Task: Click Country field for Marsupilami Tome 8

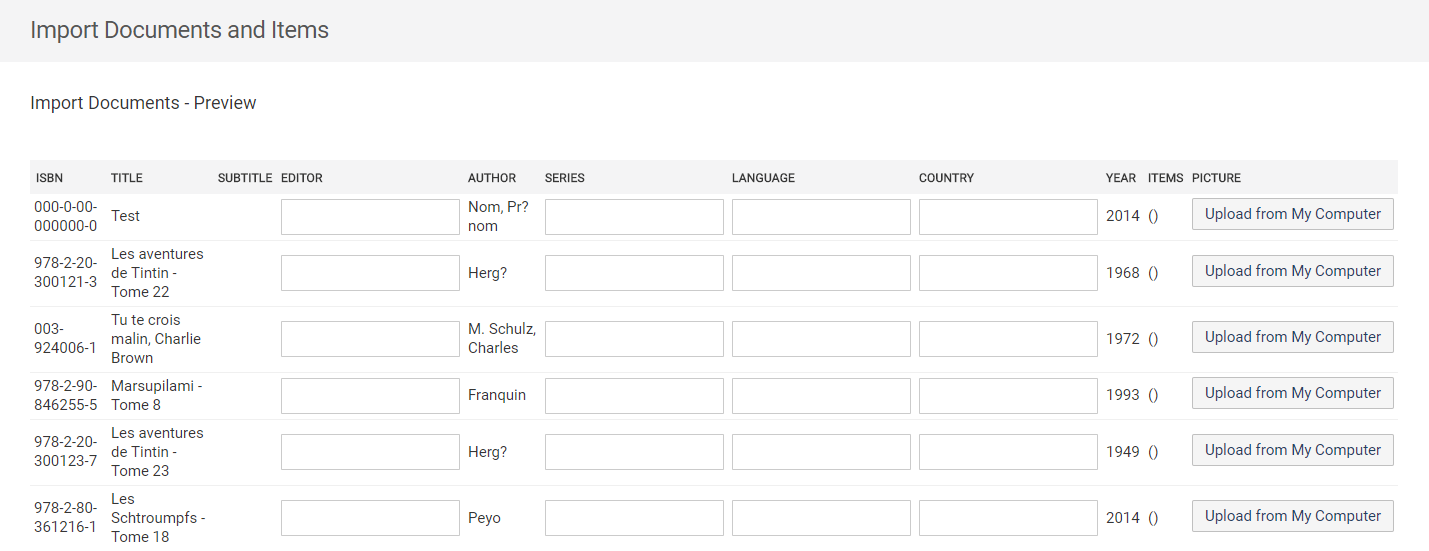Action: (1008, 396)
